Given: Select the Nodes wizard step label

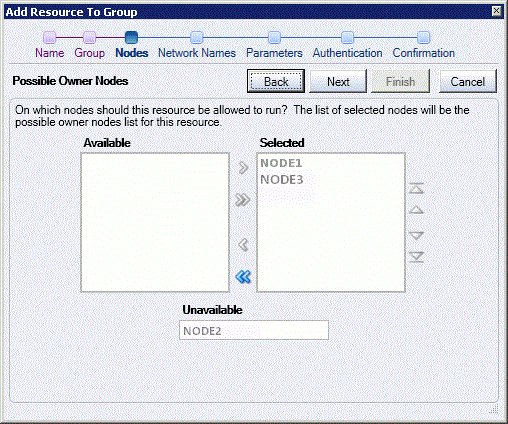Looking at the screenshot, I should (x=132, y=53).
